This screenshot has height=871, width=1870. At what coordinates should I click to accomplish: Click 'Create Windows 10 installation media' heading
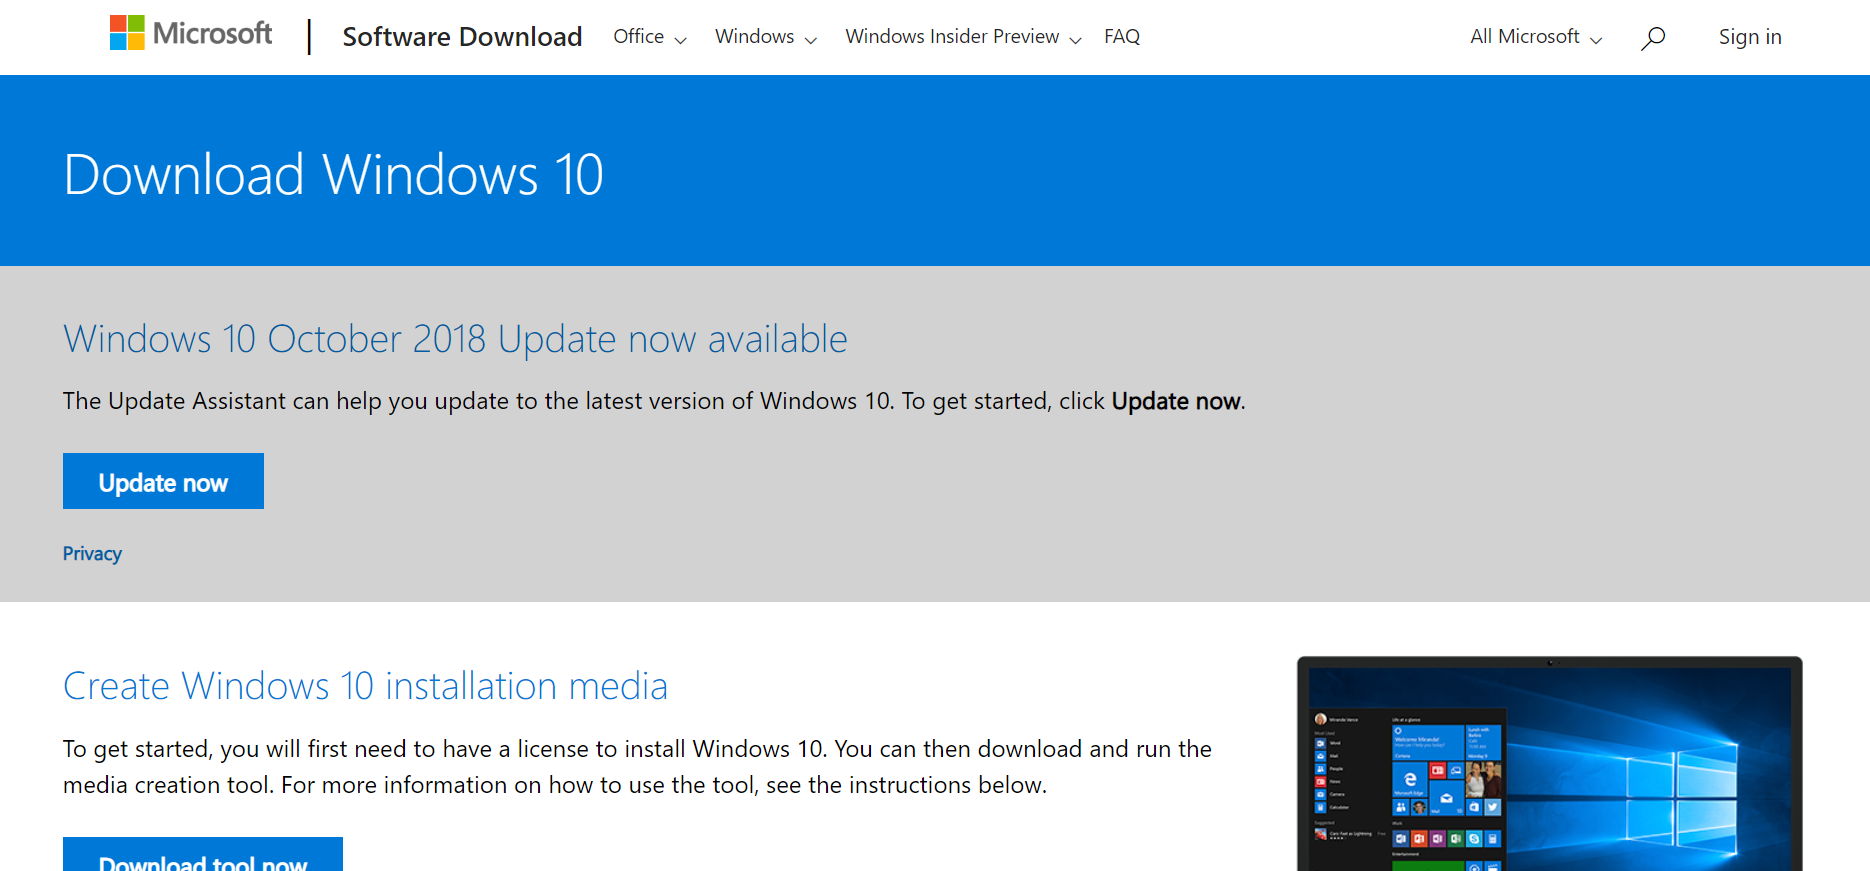365,686
